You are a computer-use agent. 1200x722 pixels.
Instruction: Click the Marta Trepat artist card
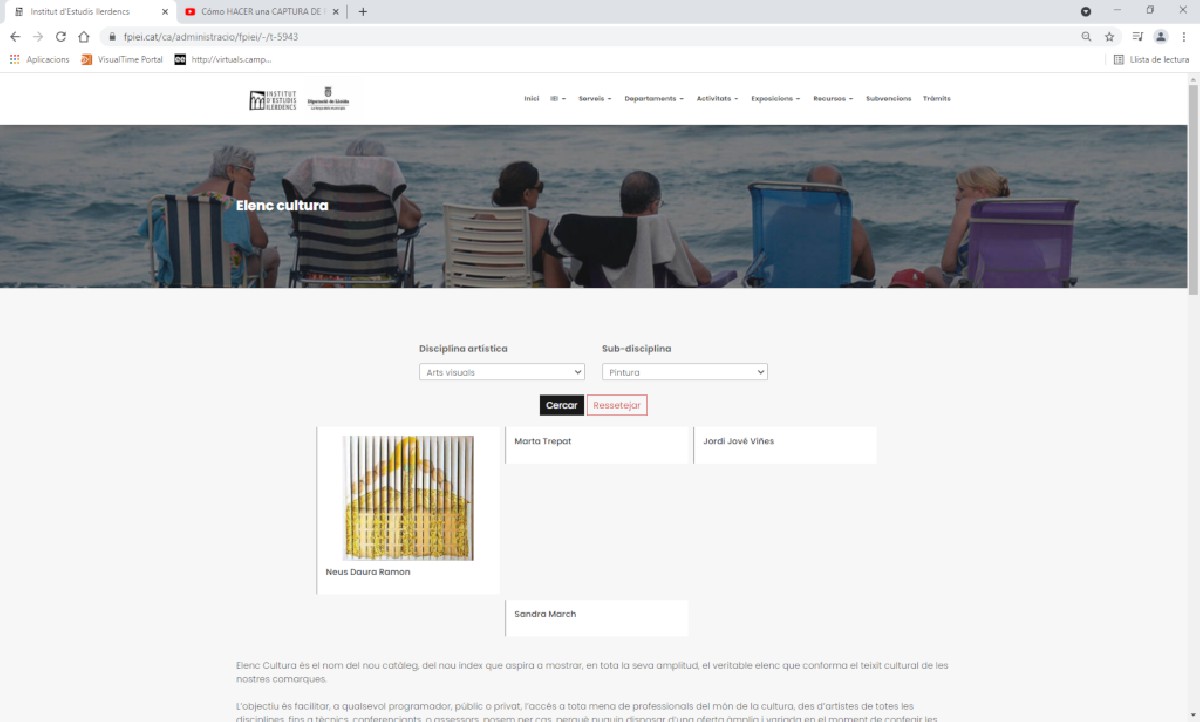click(598, 445)
